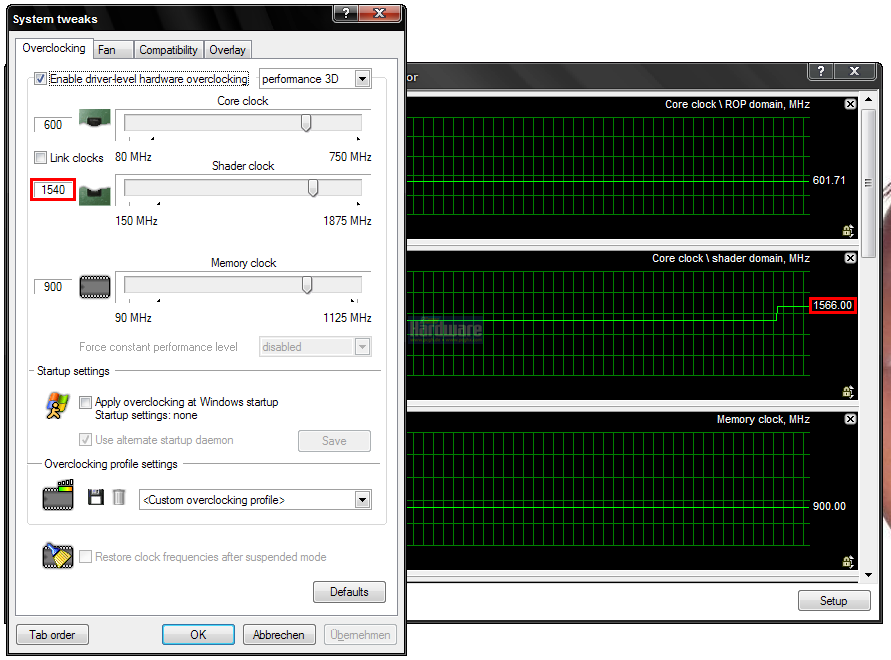Click monitor scrollbar down arrow
This screenshot has width=891, height=660.
868,575
